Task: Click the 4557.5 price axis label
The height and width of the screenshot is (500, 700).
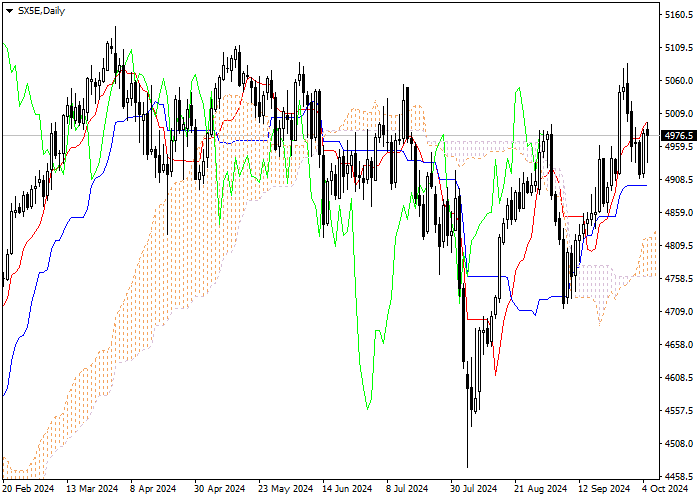Action: click(679, 411)
